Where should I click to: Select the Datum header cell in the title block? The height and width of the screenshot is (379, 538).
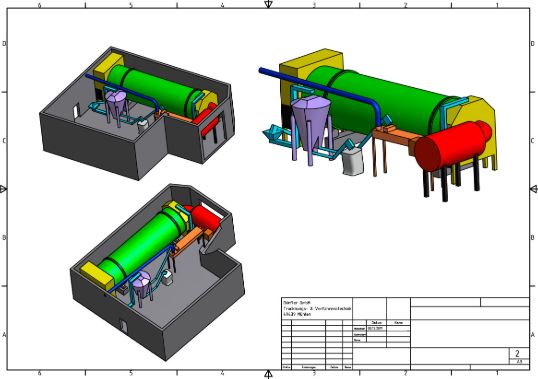click(x=377, y=322)
